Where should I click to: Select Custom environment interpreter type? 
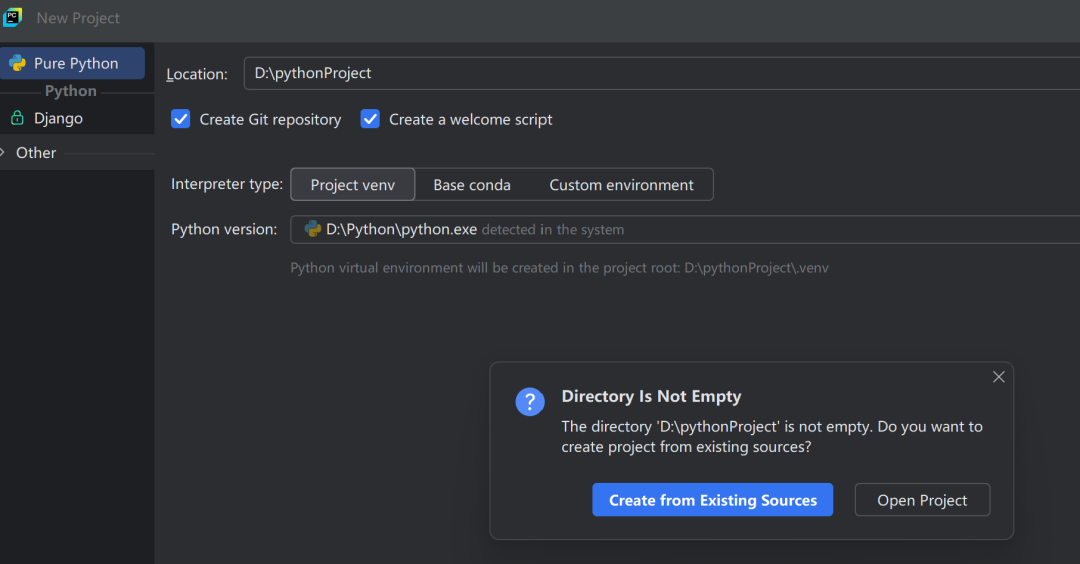coord(621,185)
